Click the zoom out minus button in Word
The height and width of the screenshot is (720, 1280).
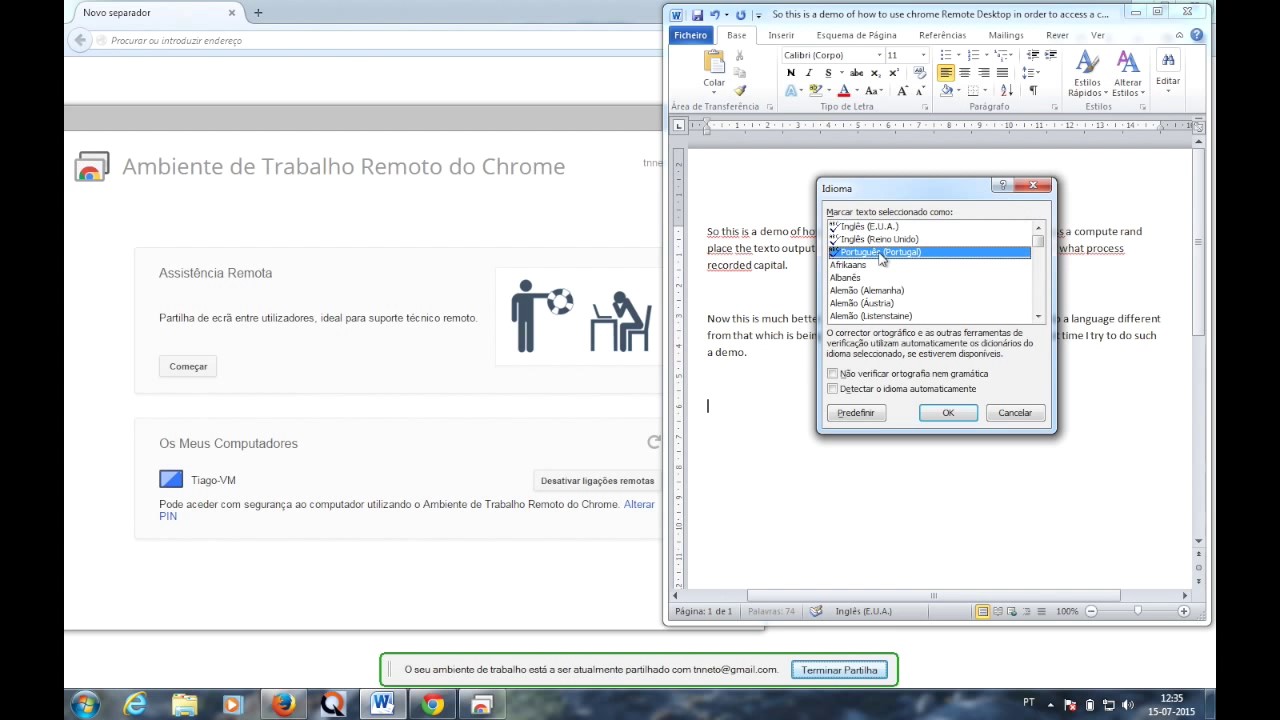pos(1091,611)
